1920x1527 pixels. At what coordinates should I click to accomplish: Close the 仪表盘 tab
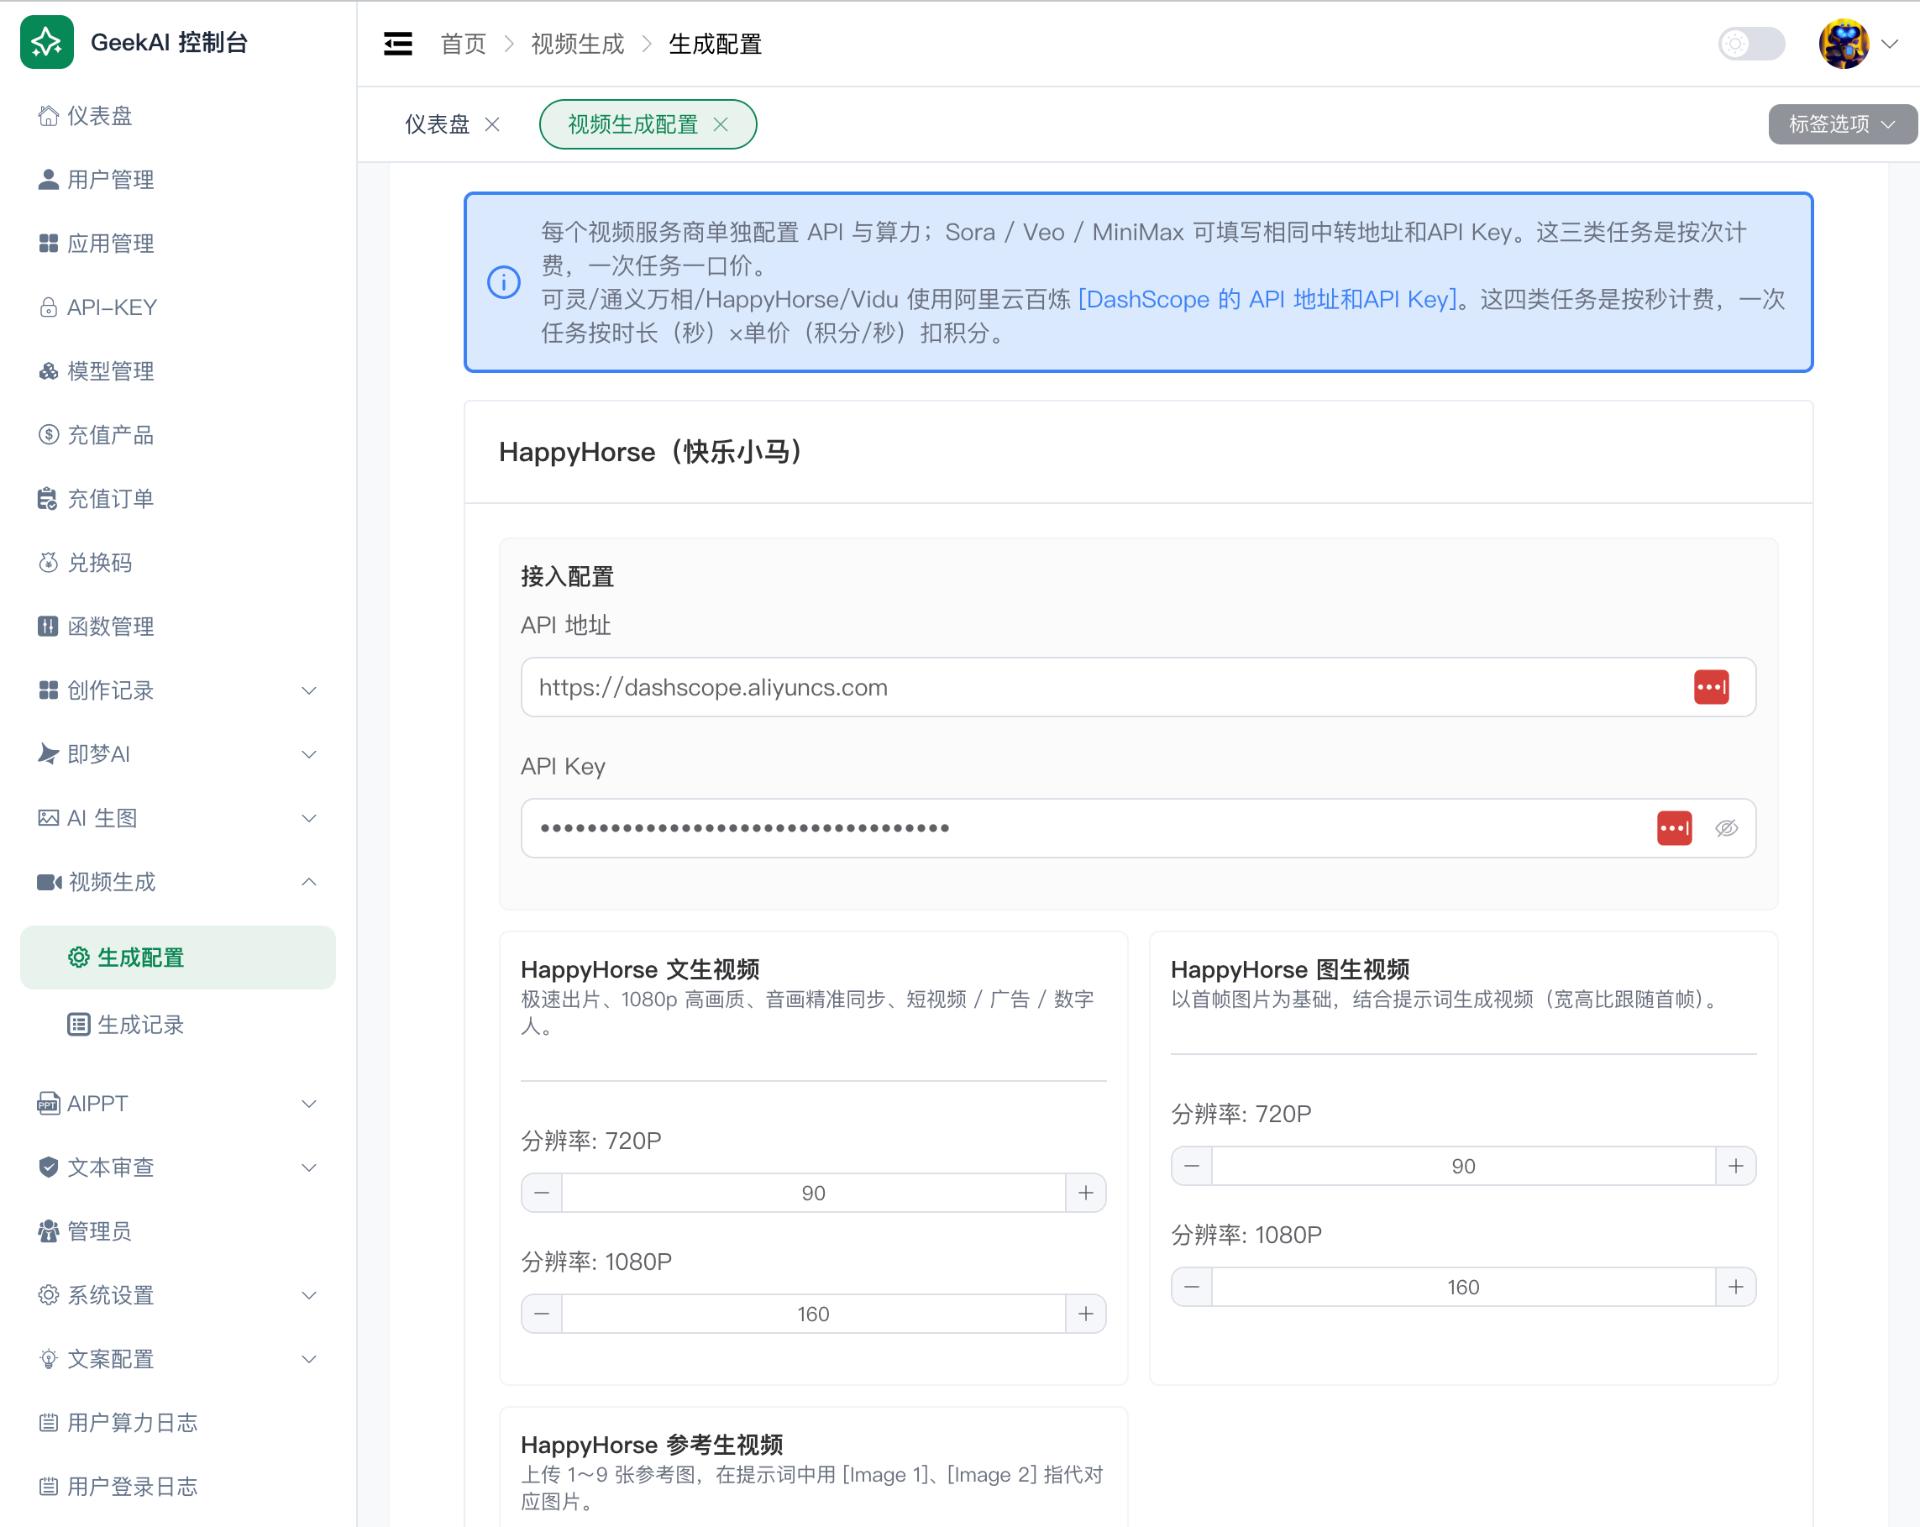tap(492, 124)
